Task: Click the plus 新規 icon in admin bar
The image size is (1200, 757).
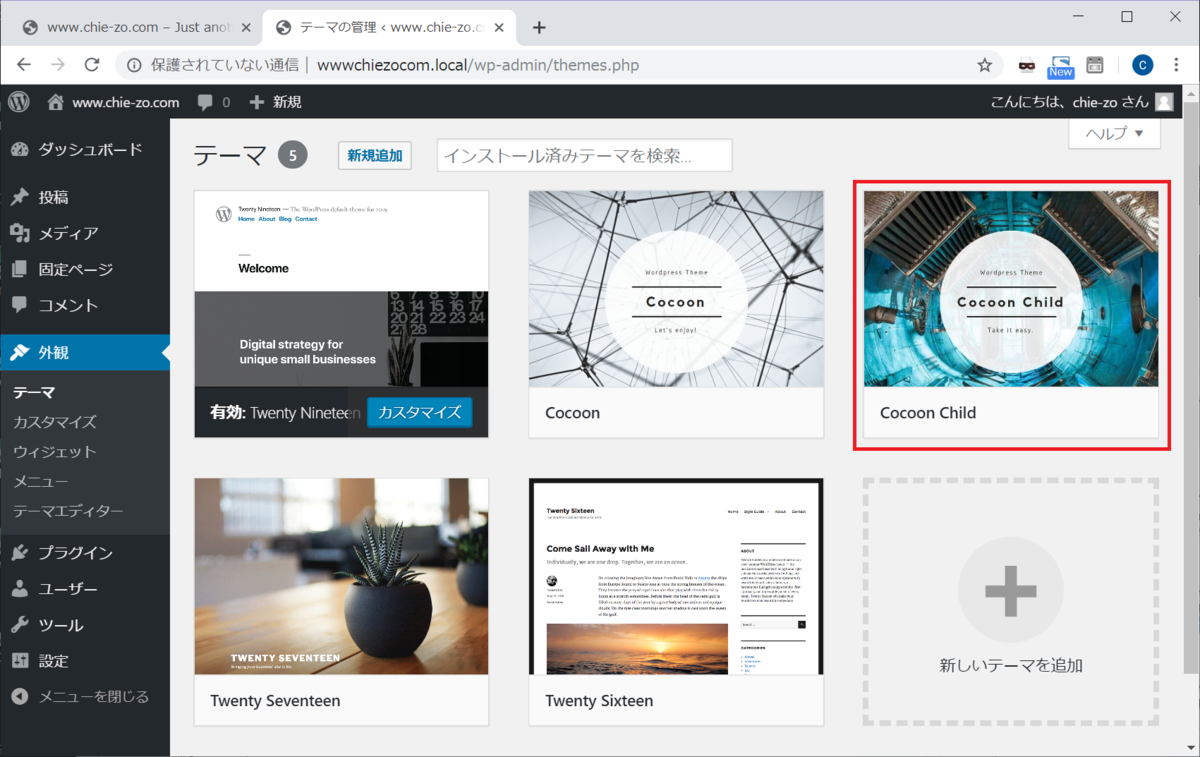Action: (x=256, y=102)
